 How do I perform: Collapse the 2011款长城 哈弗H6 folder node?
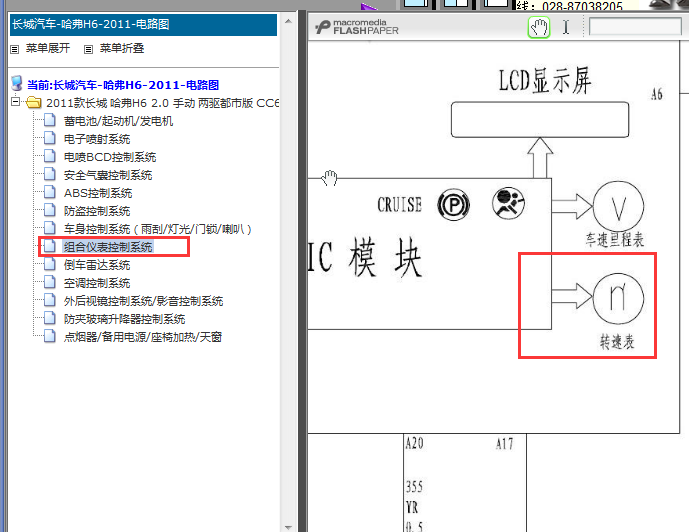16,102
